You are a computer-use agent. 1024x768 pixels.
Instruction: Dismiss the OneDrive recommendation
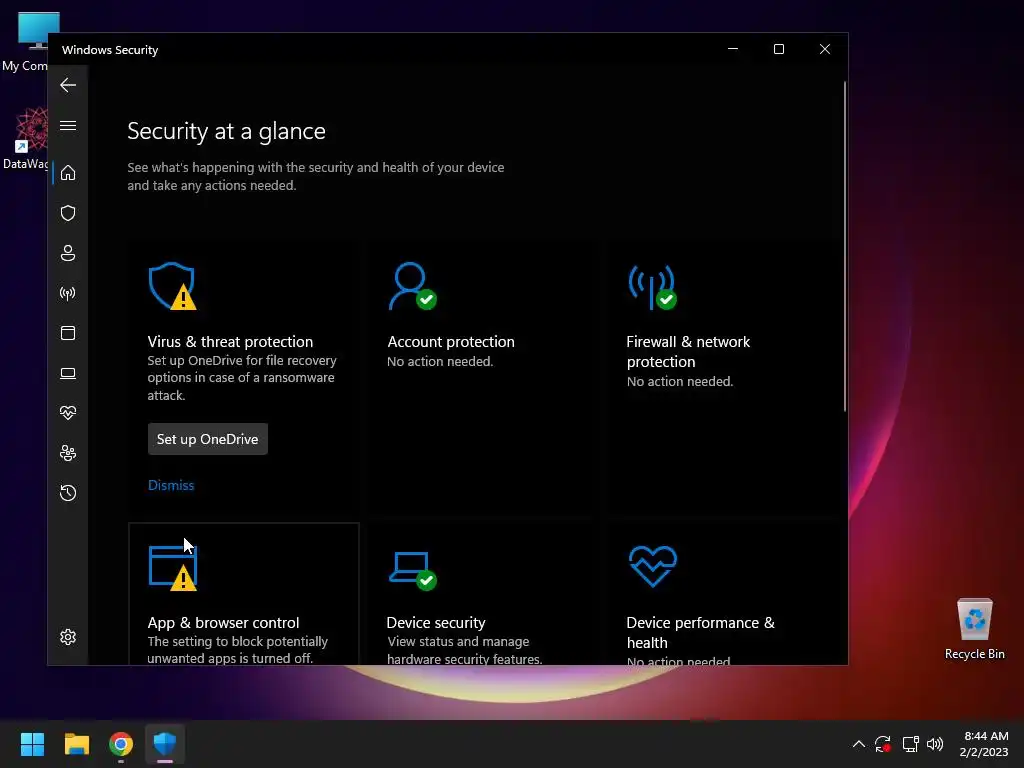point(171,485)
